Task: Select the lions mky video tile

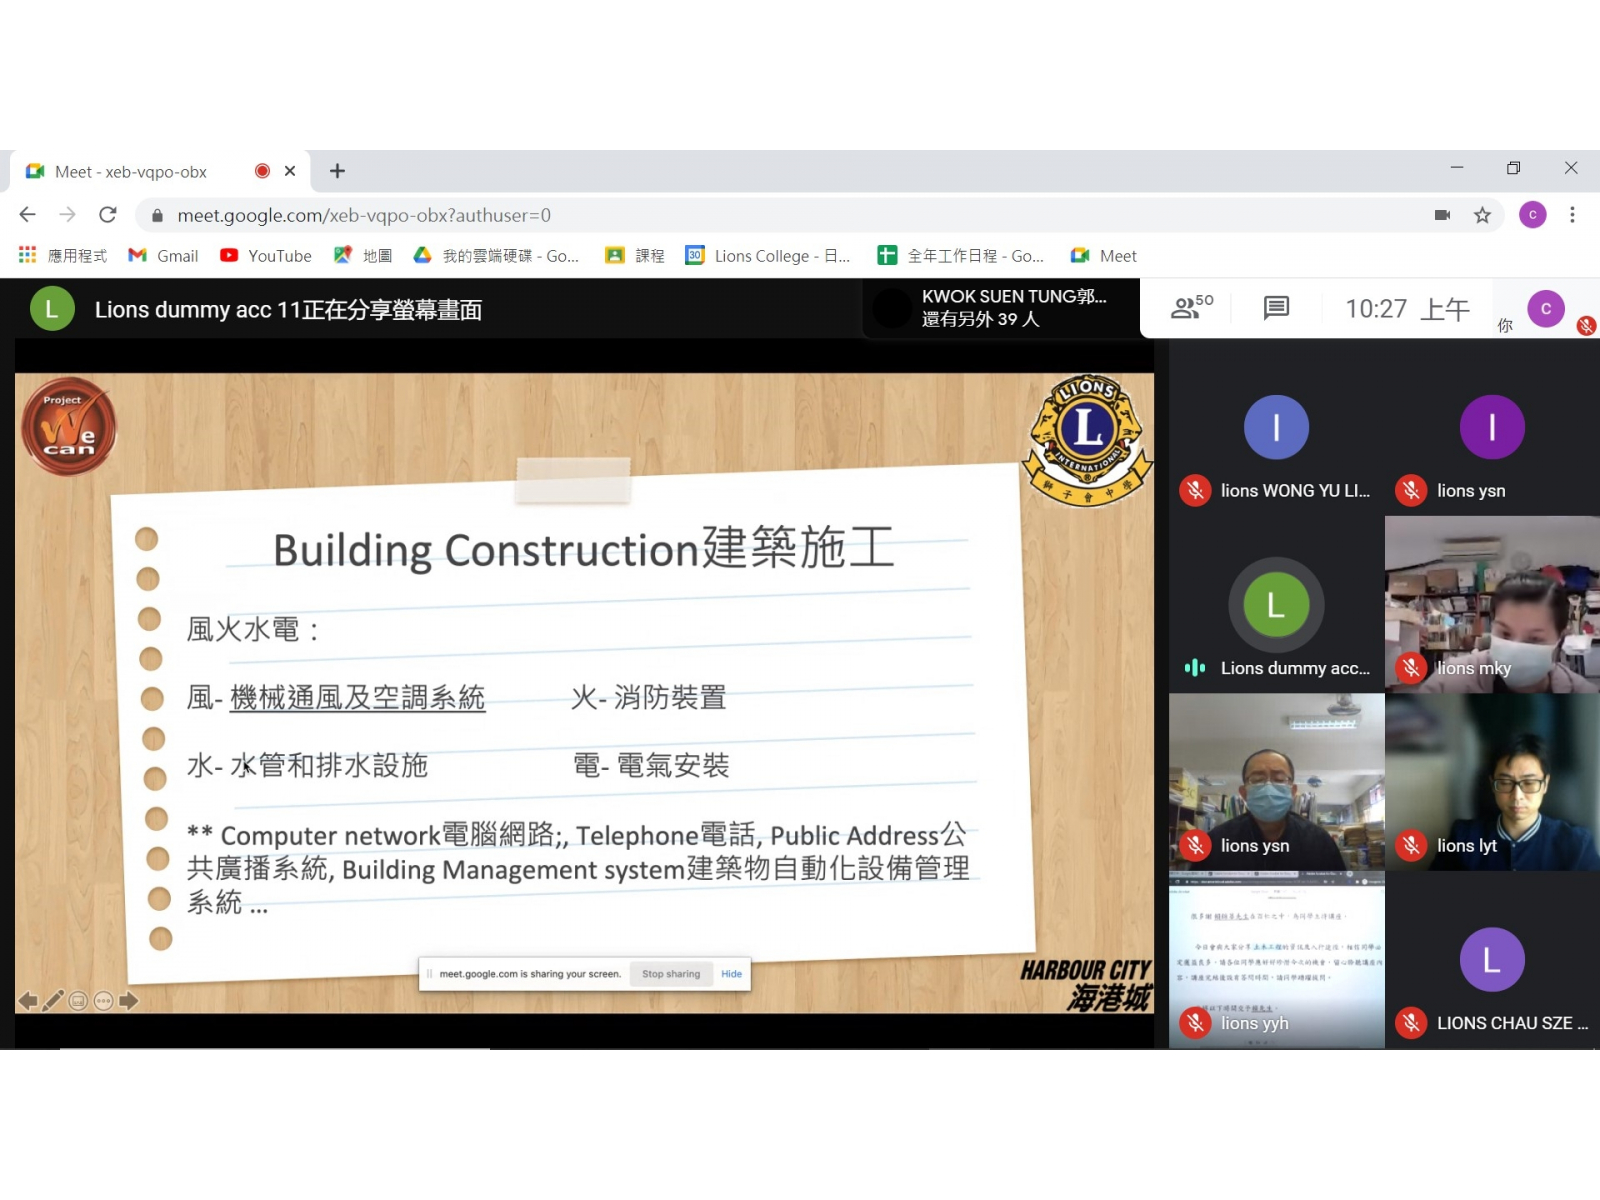Action: (x=1492, y=604)
